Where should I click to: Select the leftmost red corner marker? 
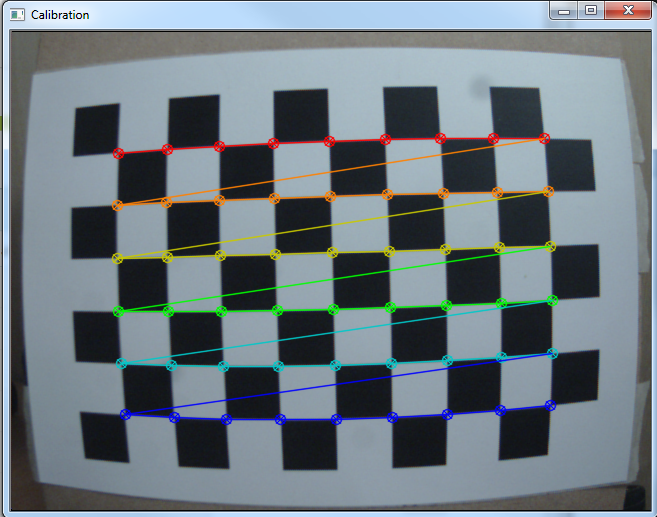click(119, 153)
